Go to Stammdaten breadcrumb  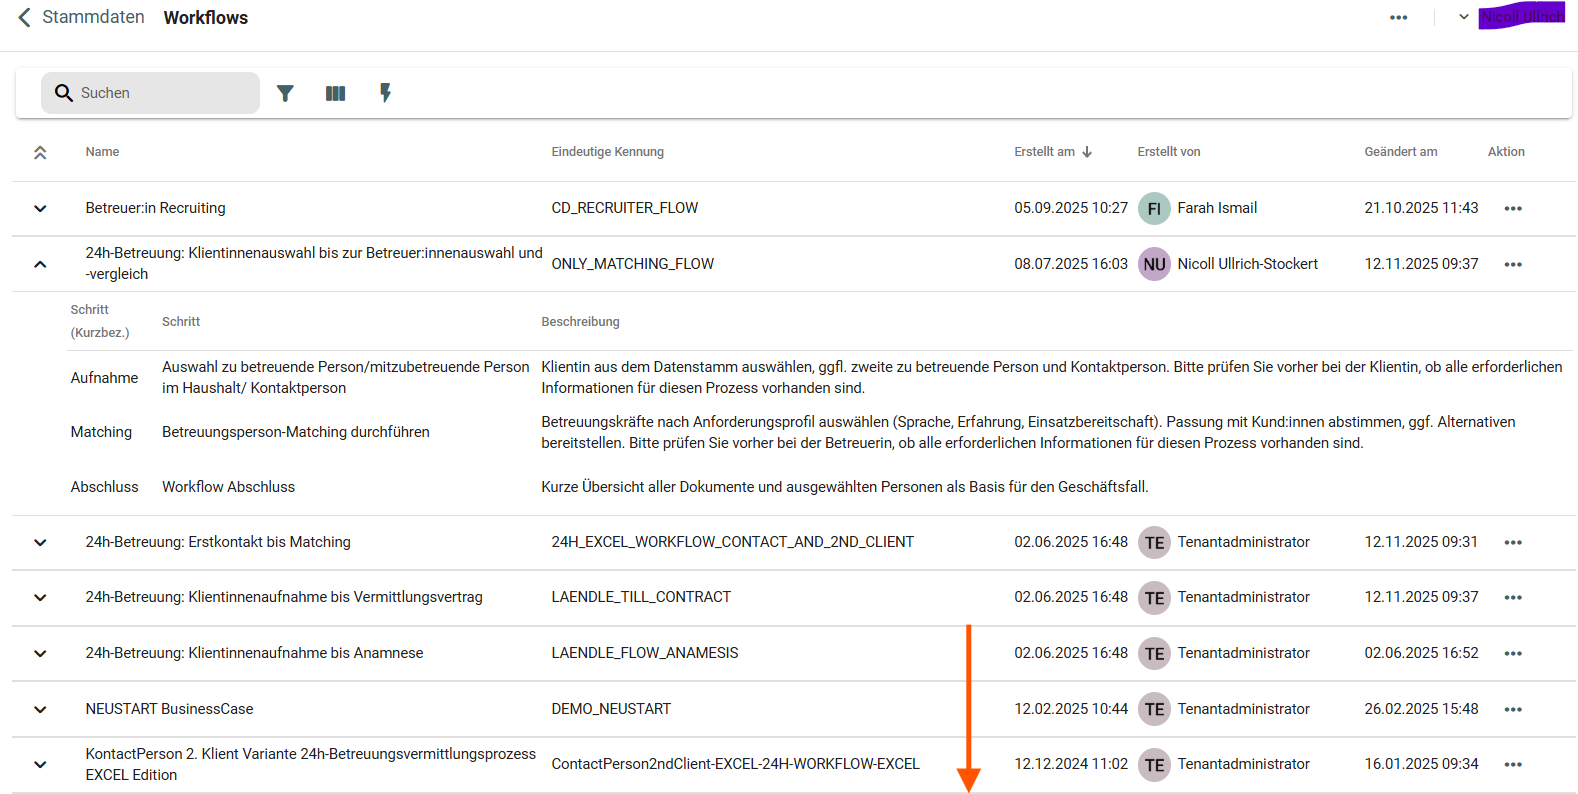93,17
